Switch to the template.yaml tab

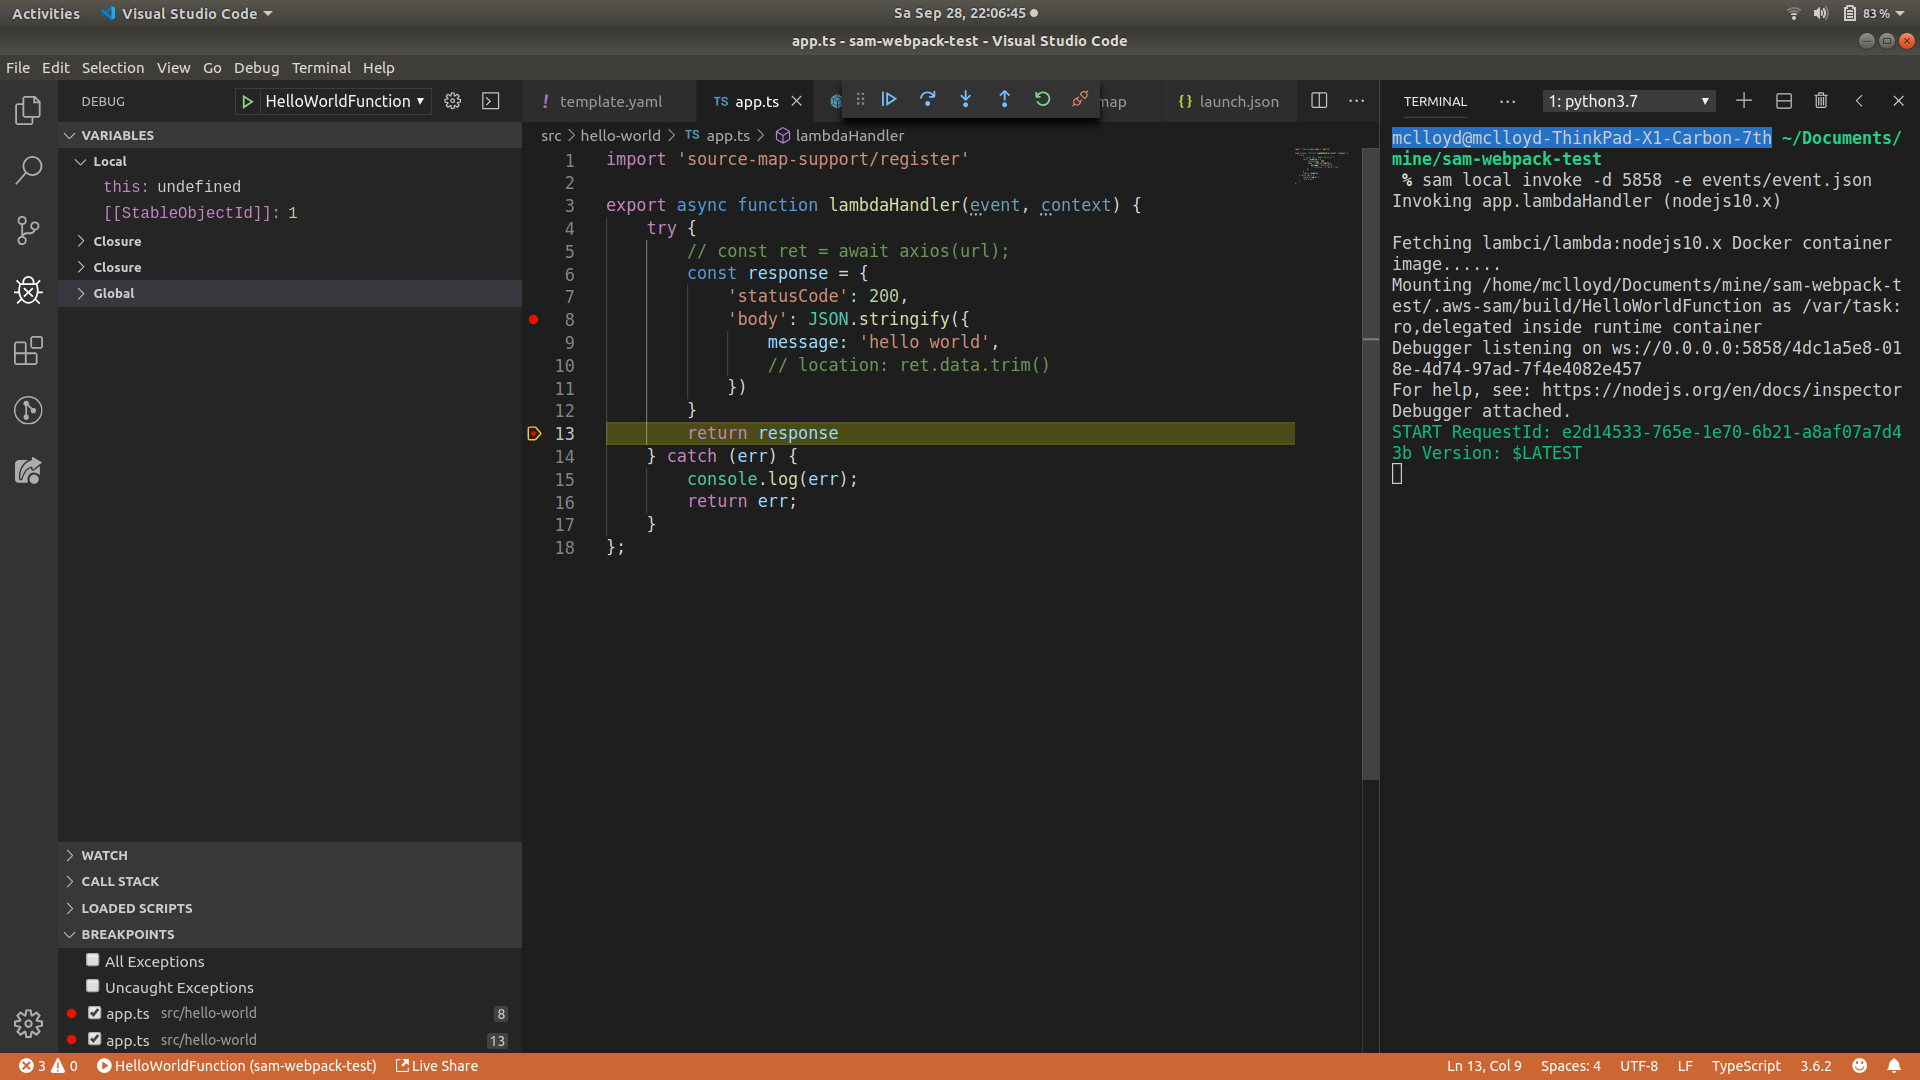coord(611,100)
